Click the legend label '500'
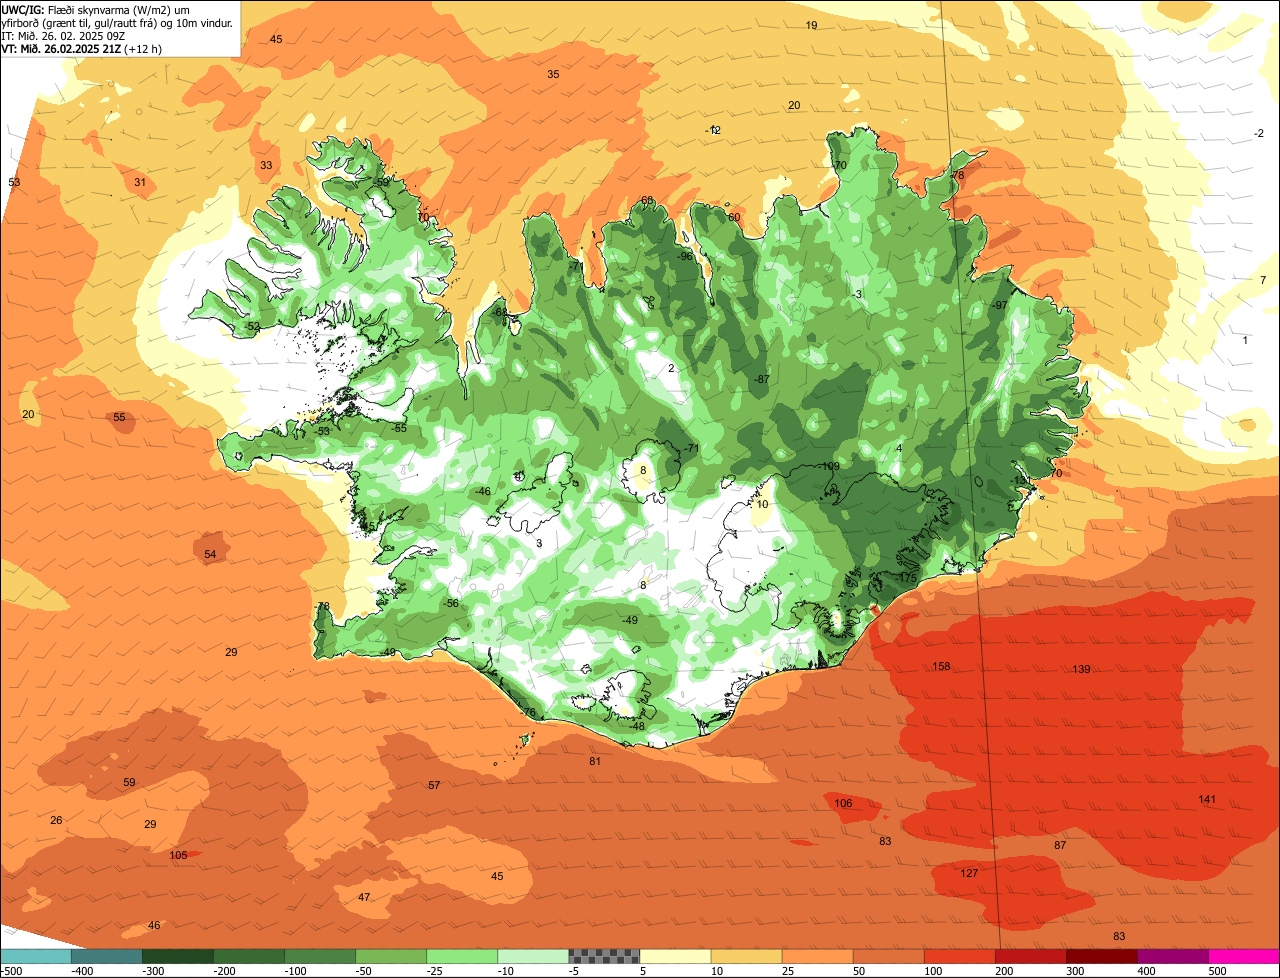This screenshot has width=1280, height=978. [x=1216, y=971]
